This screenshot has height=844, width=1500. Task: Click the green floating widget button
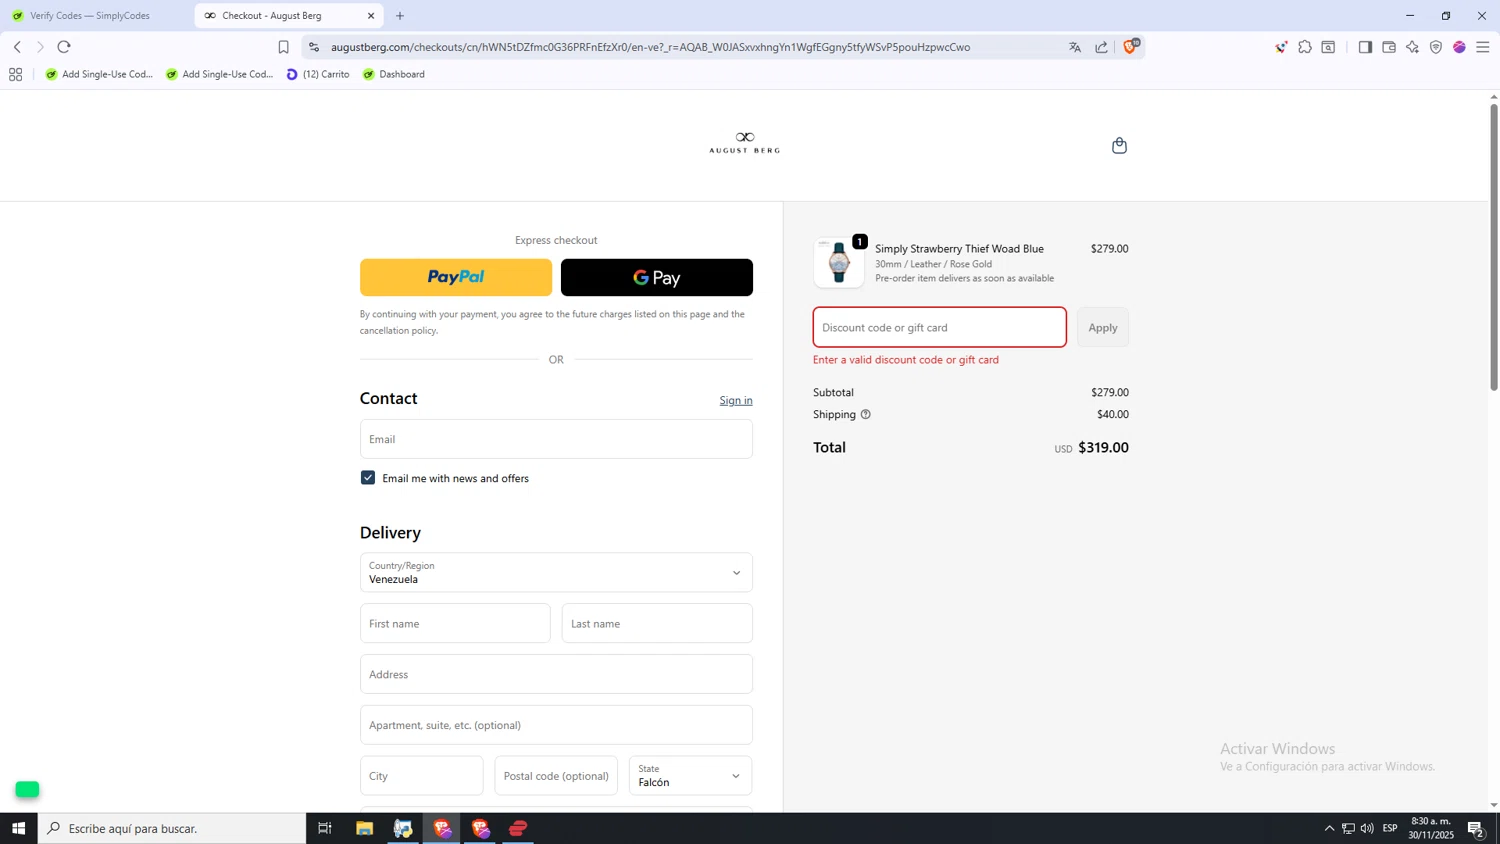(27, 790)
